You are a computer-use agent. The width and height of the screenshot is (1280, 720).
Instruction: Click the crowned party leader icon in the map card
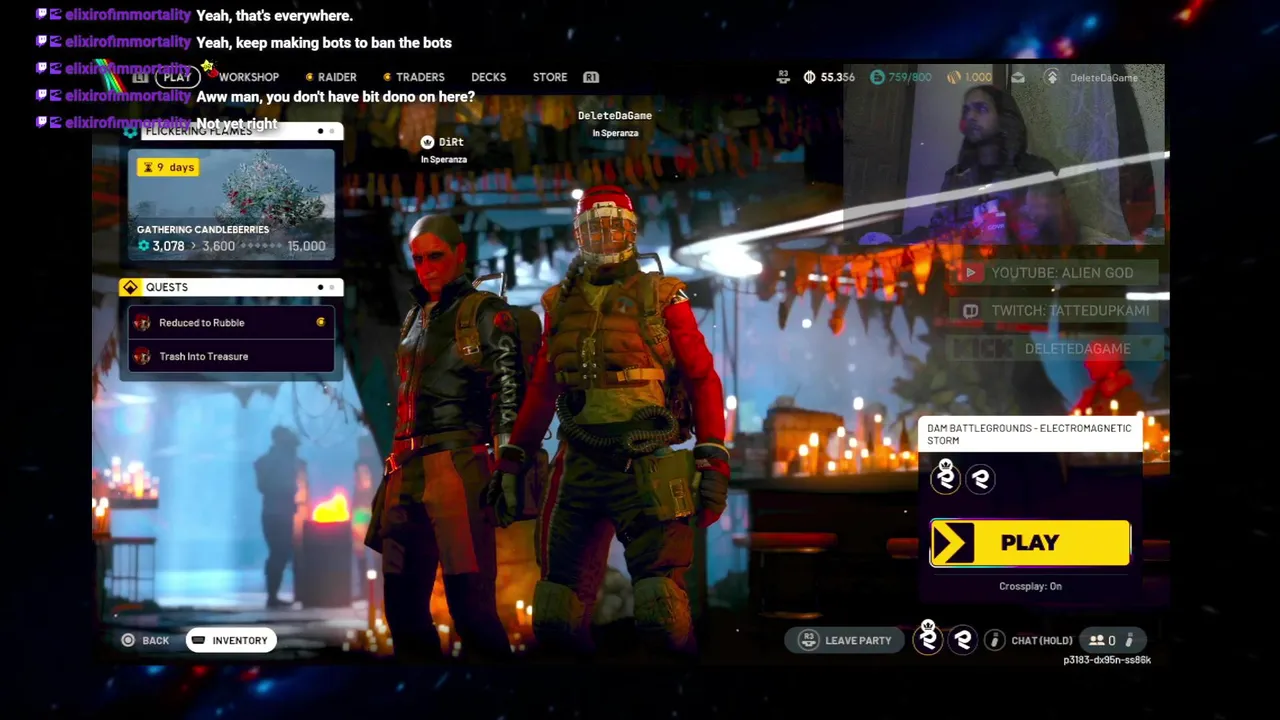[946, 478]
